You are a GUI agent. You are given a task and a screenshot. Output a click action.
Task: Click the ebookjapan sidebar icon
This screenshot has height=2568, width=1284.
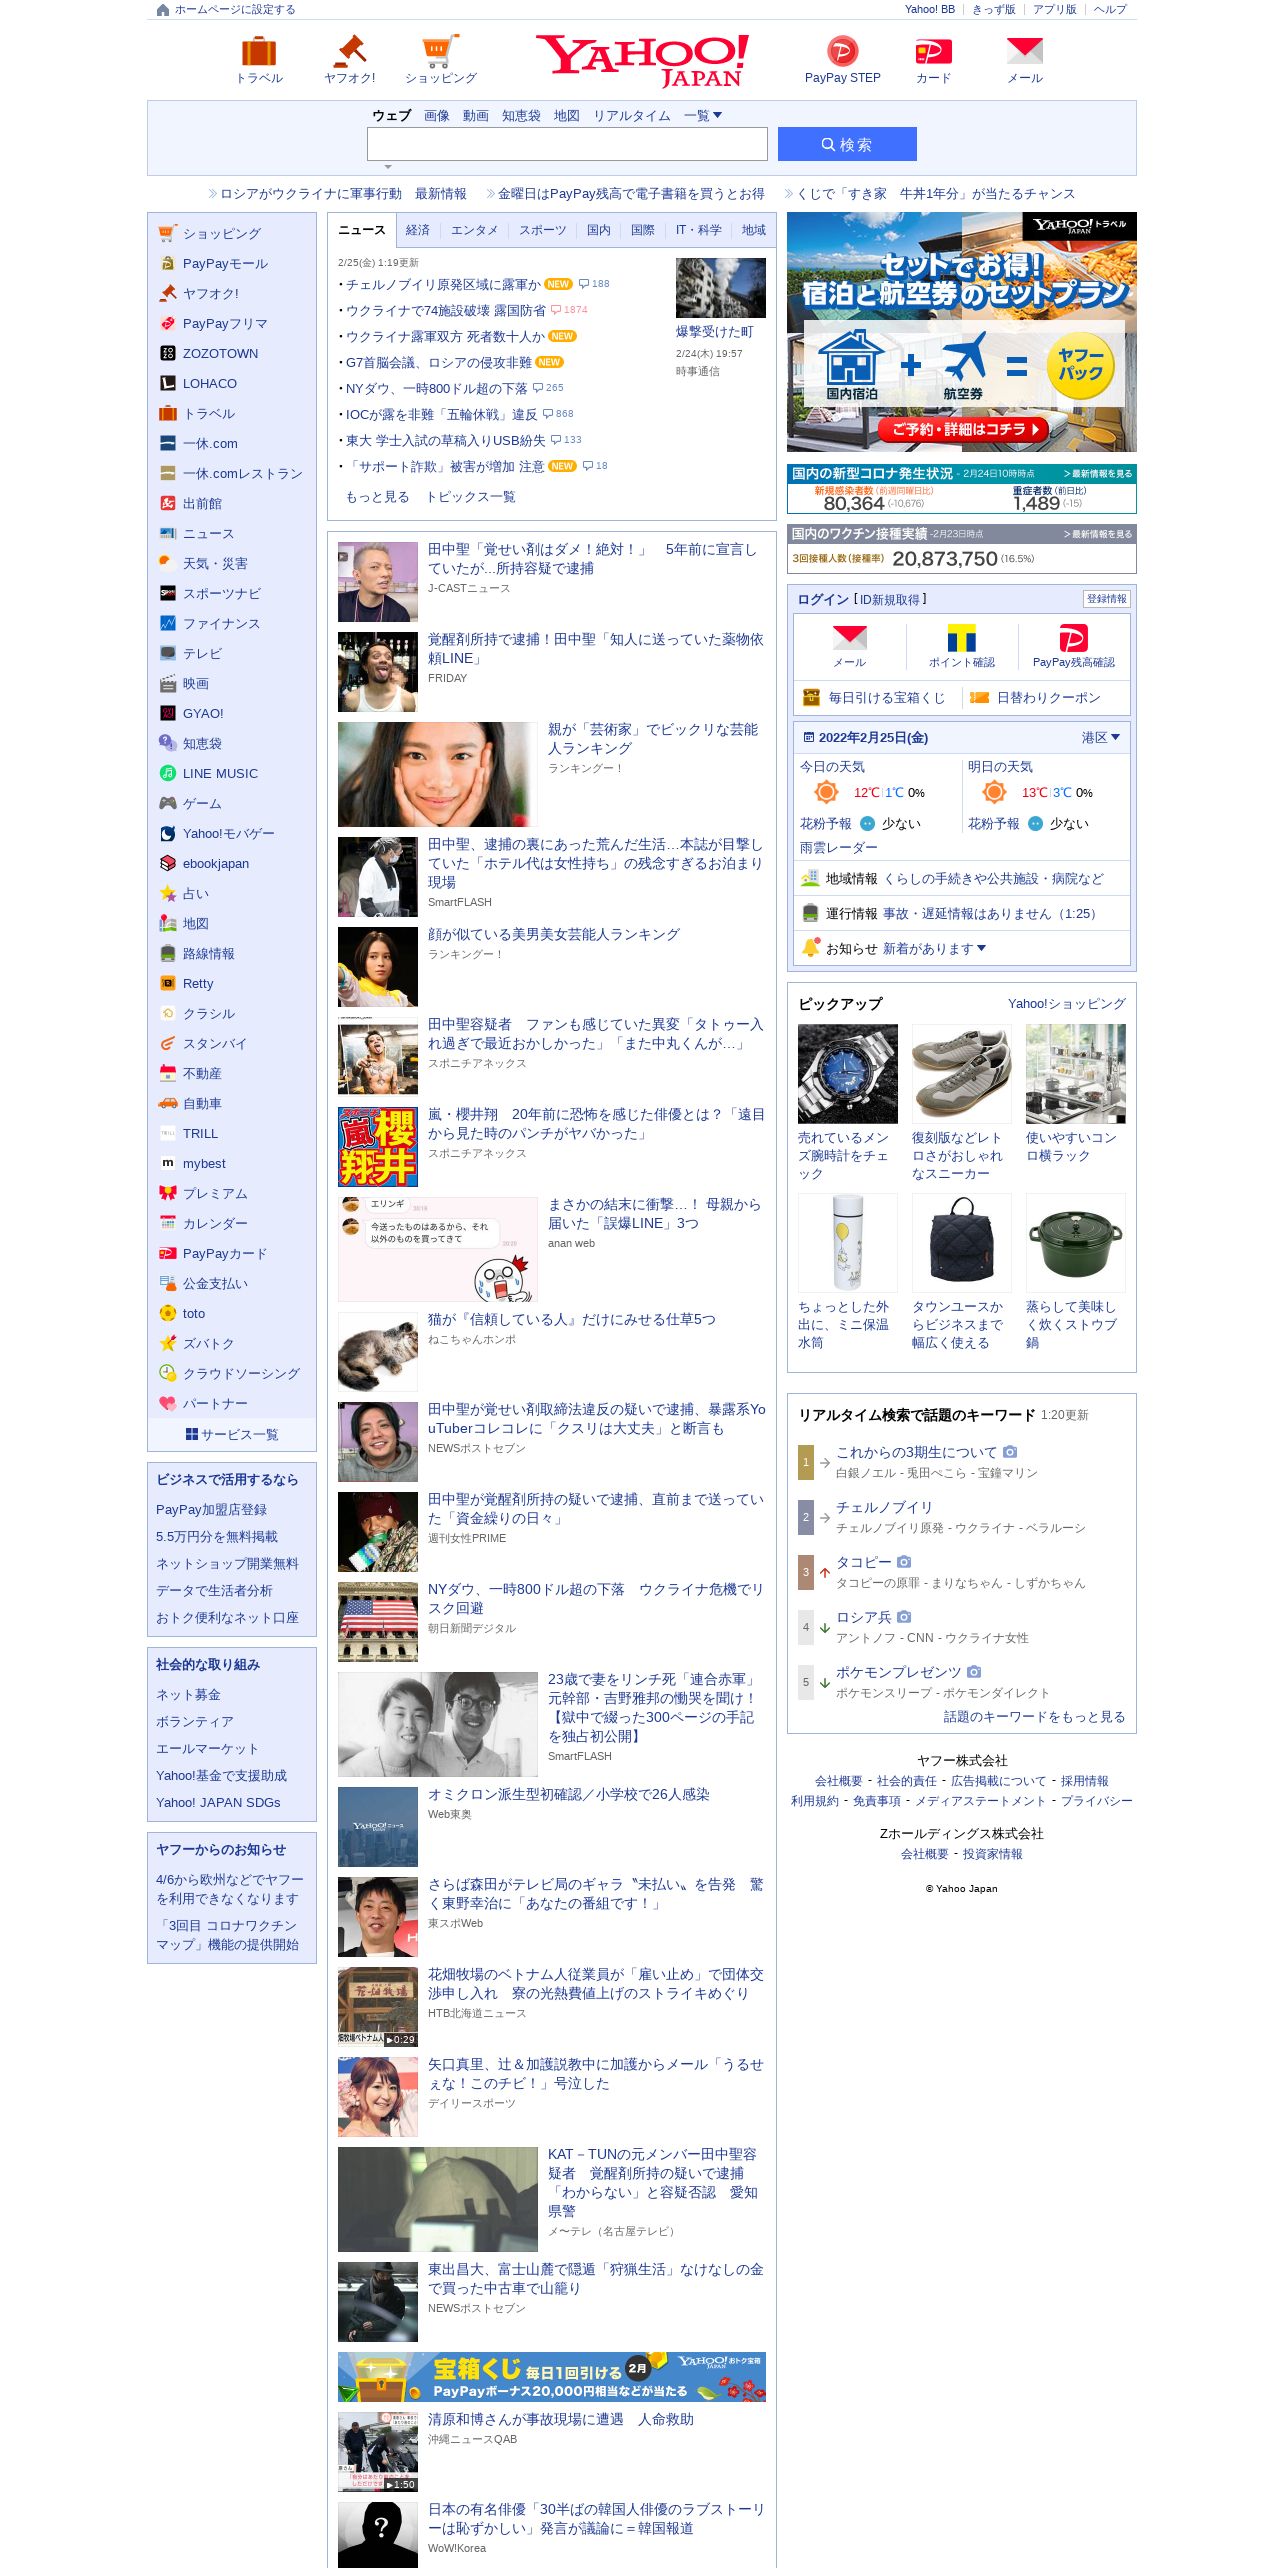(x=168, y=863)
